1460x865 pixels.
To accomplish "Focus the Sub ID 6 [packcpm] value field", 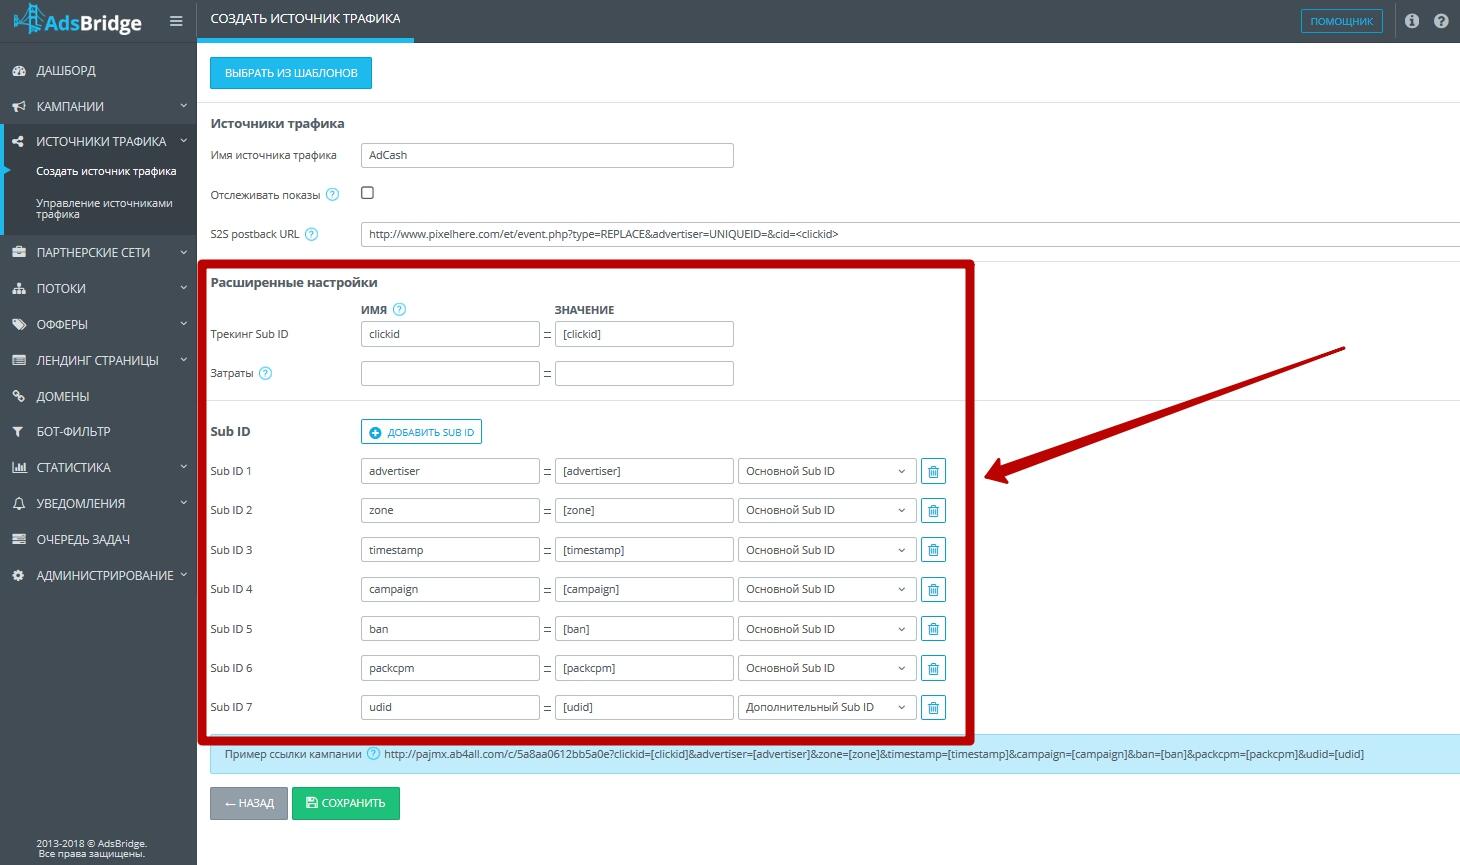I will [x=644, y=668].
